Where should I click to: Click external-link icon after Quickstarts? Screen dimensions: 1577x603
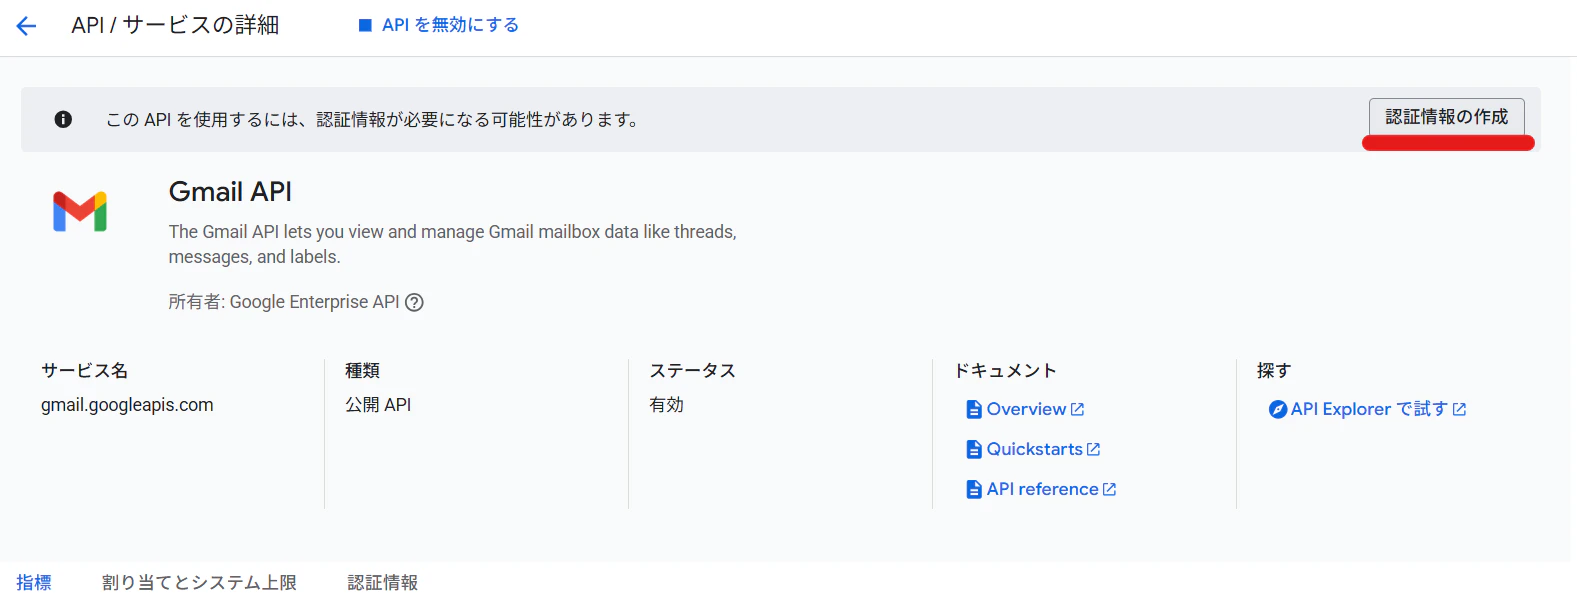1093,449
